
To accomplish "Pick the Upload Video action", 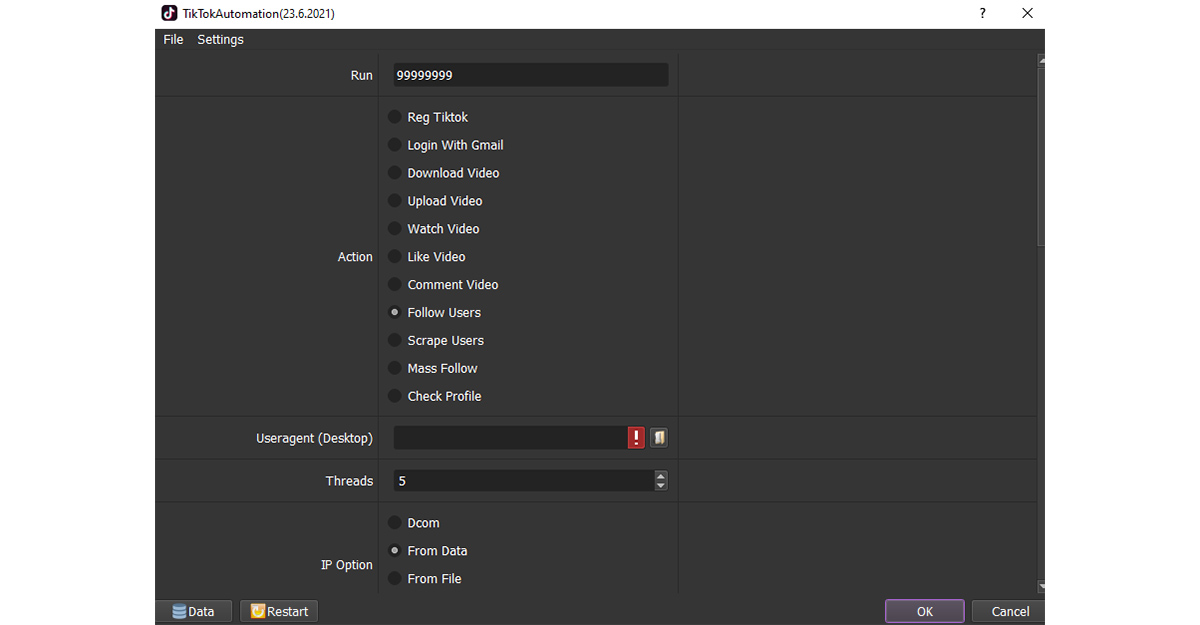I will click(x=435, y=201).
